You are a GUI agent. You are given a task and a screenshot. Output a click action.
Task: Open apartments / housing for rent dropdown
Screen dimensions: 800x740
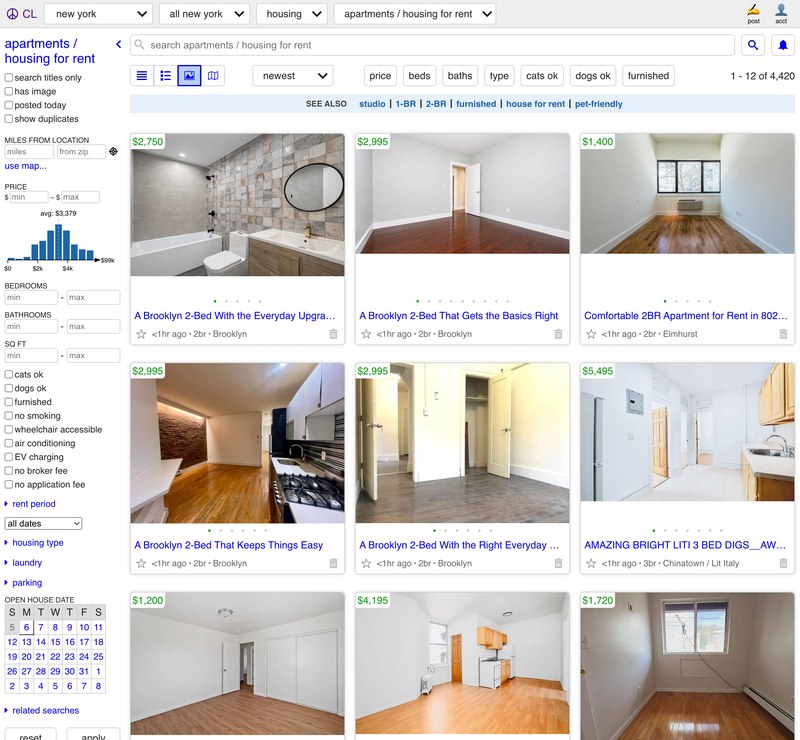click(415, 14)
